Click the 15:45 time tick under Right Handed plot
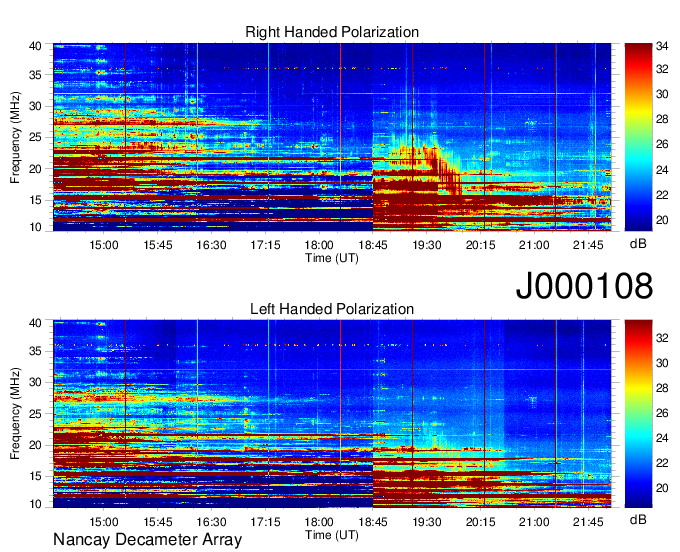The image size is (680, 552). pos(158,245)
